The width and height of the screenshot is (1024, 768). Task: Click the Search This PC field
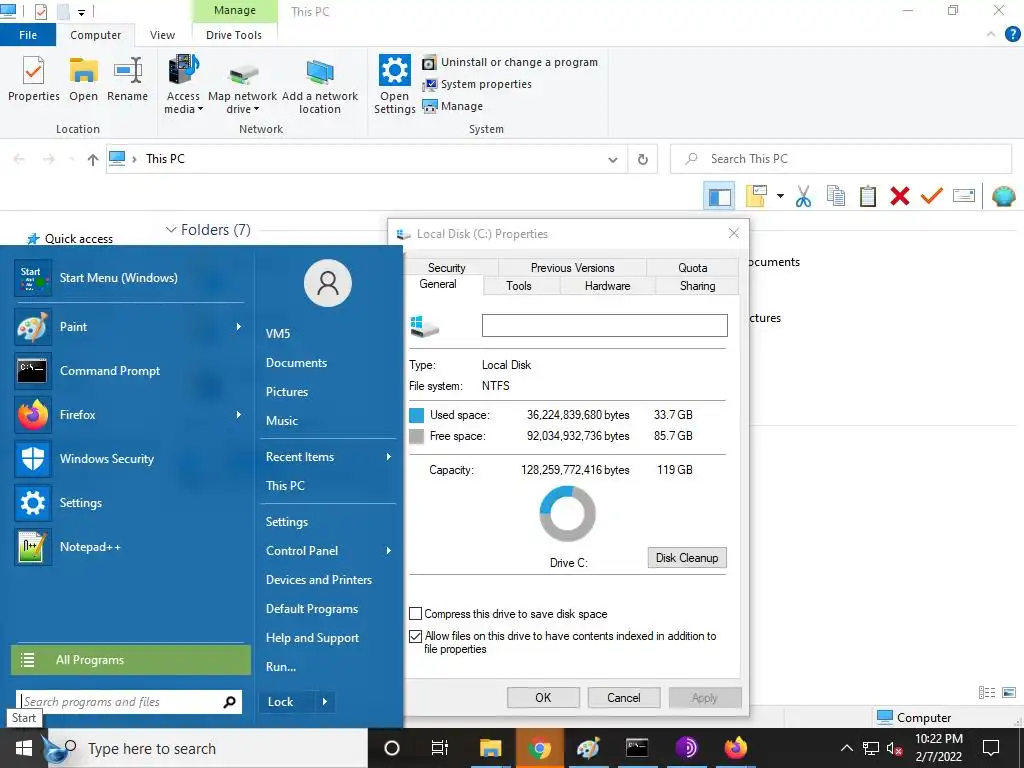click(x=840, y=159)
